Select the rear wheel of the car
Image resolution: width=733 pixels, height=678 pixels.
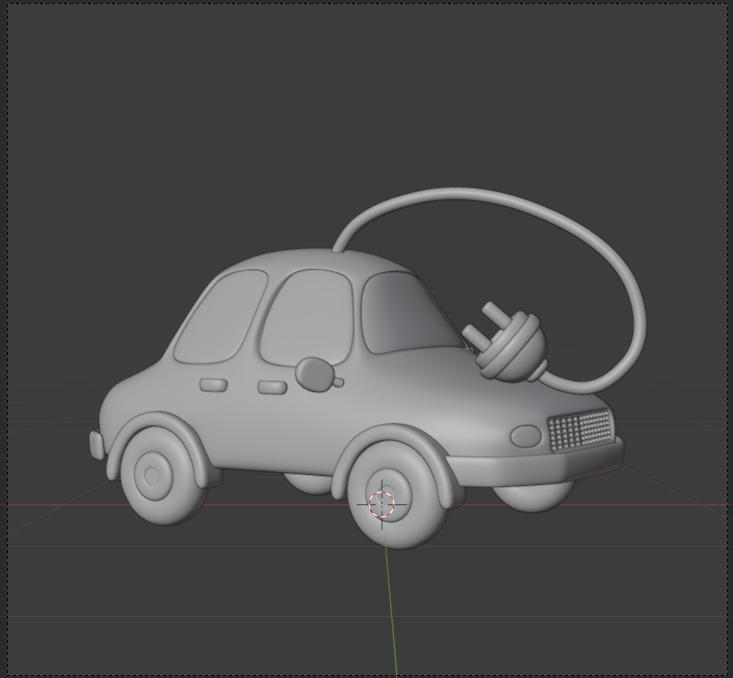162,477
